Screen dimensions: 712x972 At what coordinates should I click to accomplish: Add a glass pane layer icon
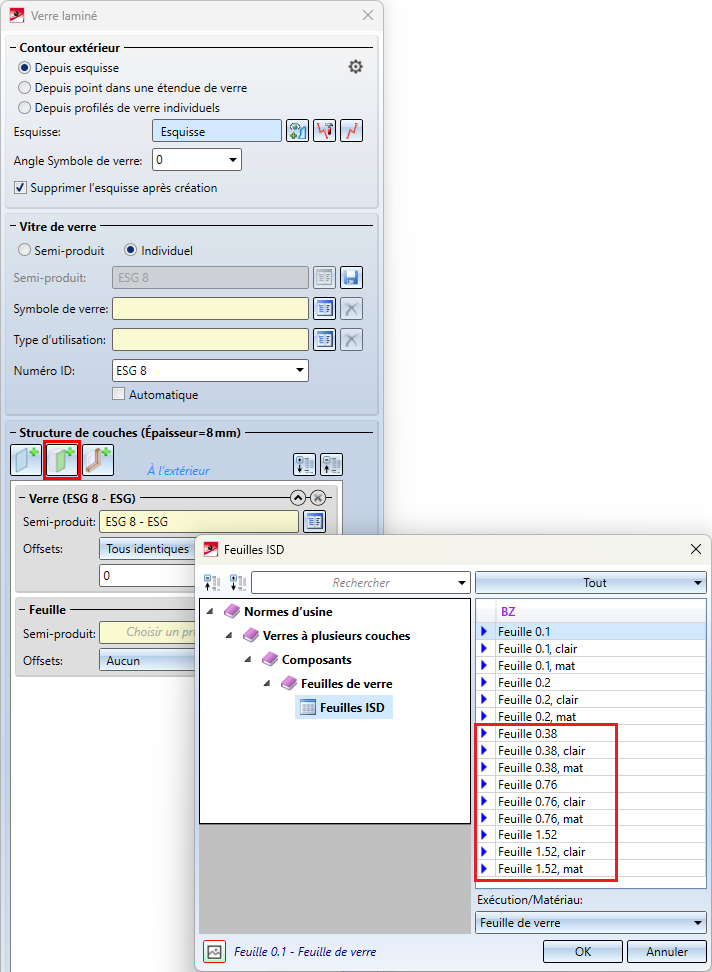coord(26,461)
